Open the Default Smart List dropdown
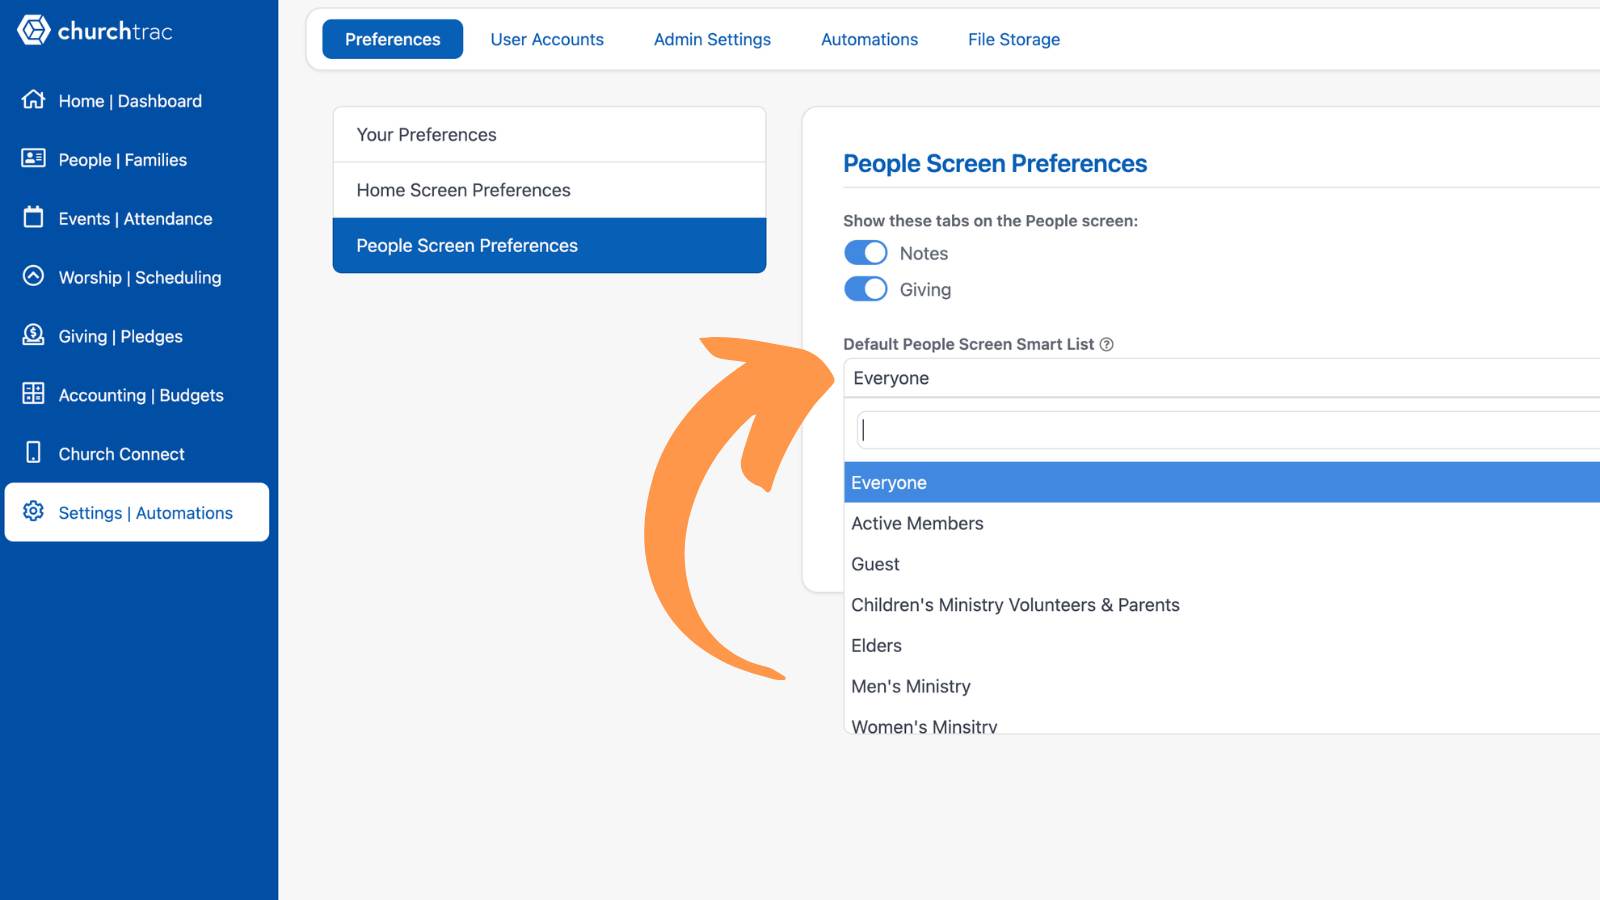 [1221, 378]
